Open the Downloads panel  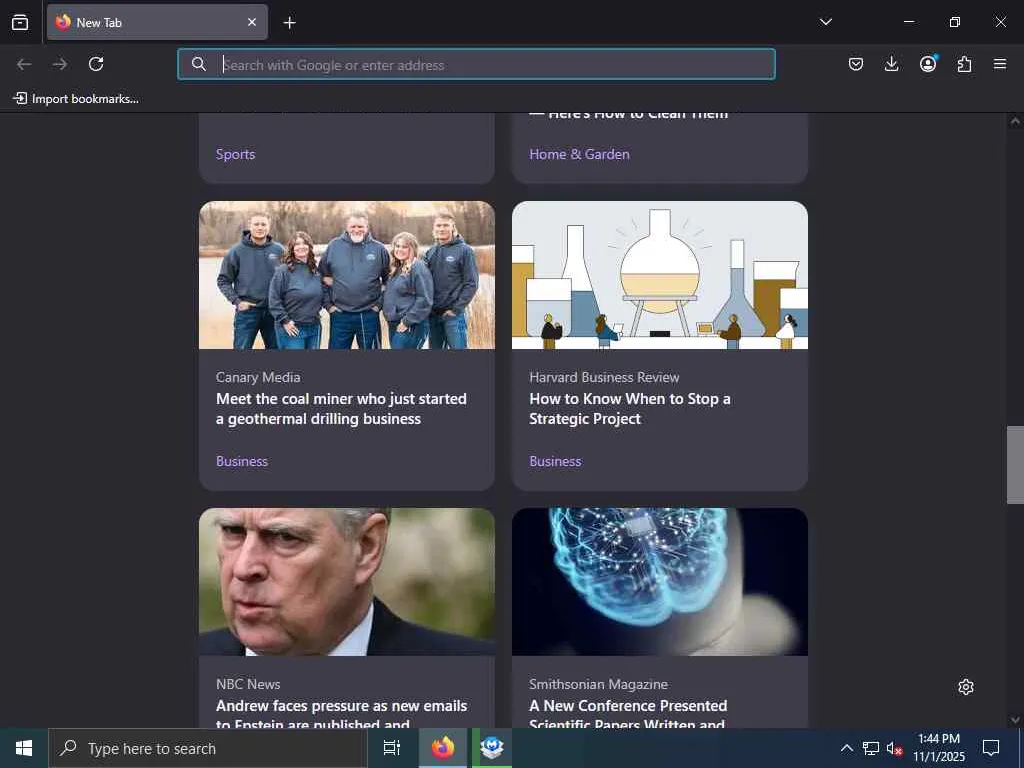click(891, 64)
